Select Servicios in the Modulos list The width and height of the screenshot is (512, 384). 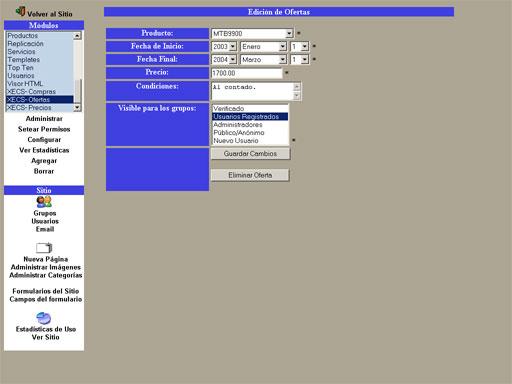[40, 52]
